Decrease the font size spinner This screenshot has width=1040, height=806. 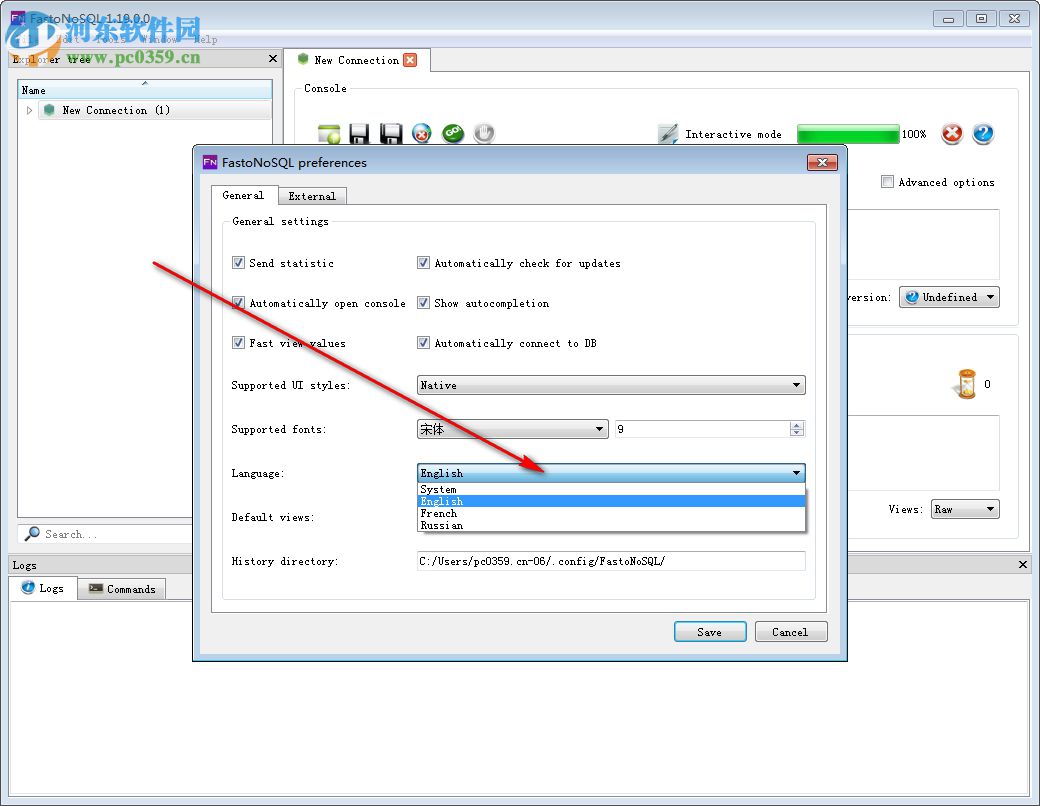[x=797, y=433]
